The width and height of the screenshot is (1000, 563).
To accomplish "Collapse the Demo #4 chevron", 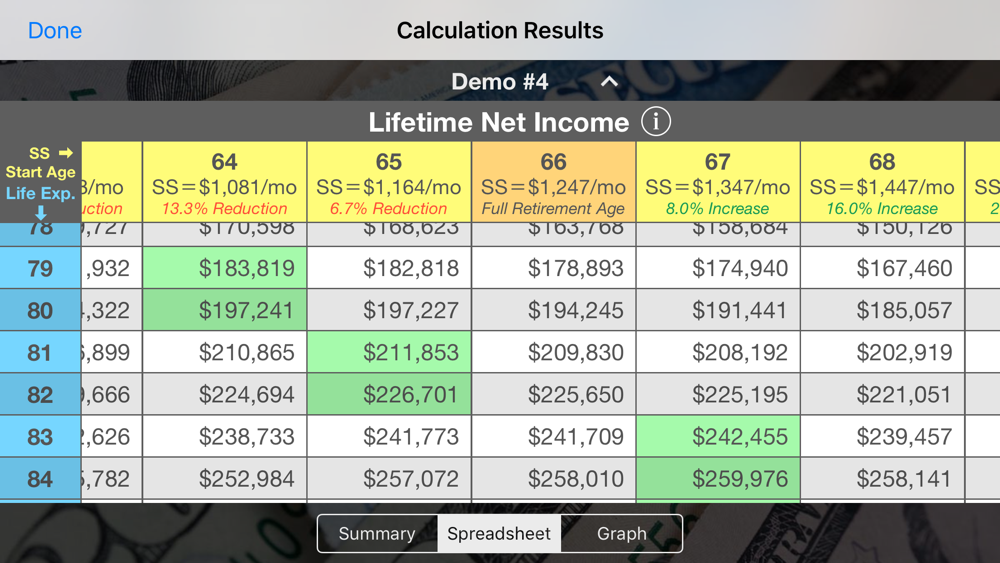I will pos(609,82).
